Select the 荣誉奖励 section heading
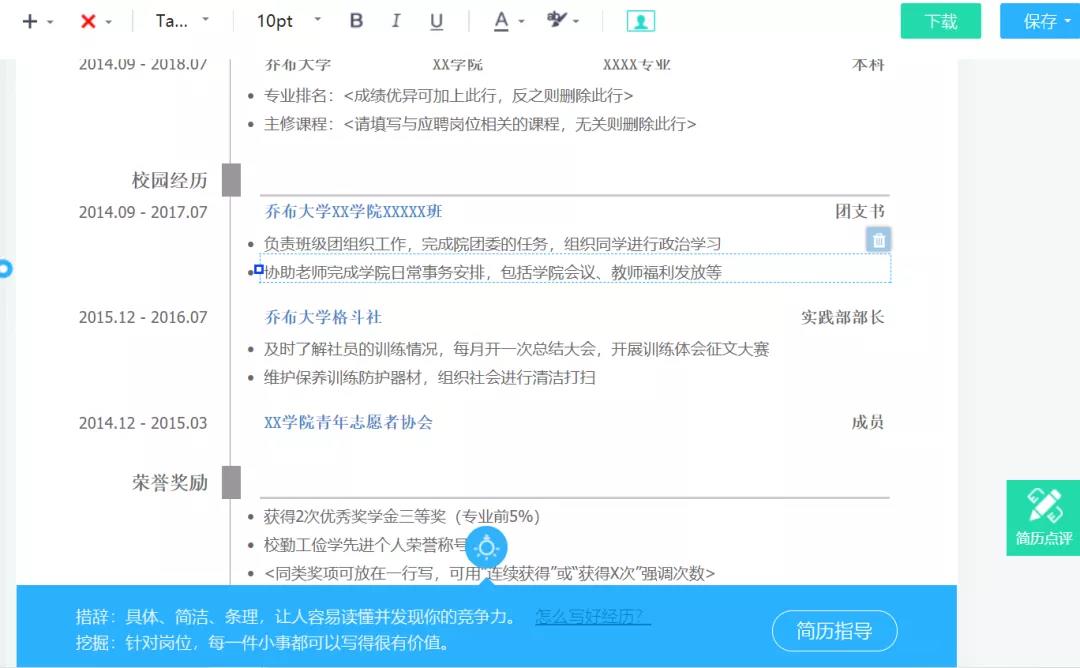Screen dimensions: 1080x668 pos(170,483)
